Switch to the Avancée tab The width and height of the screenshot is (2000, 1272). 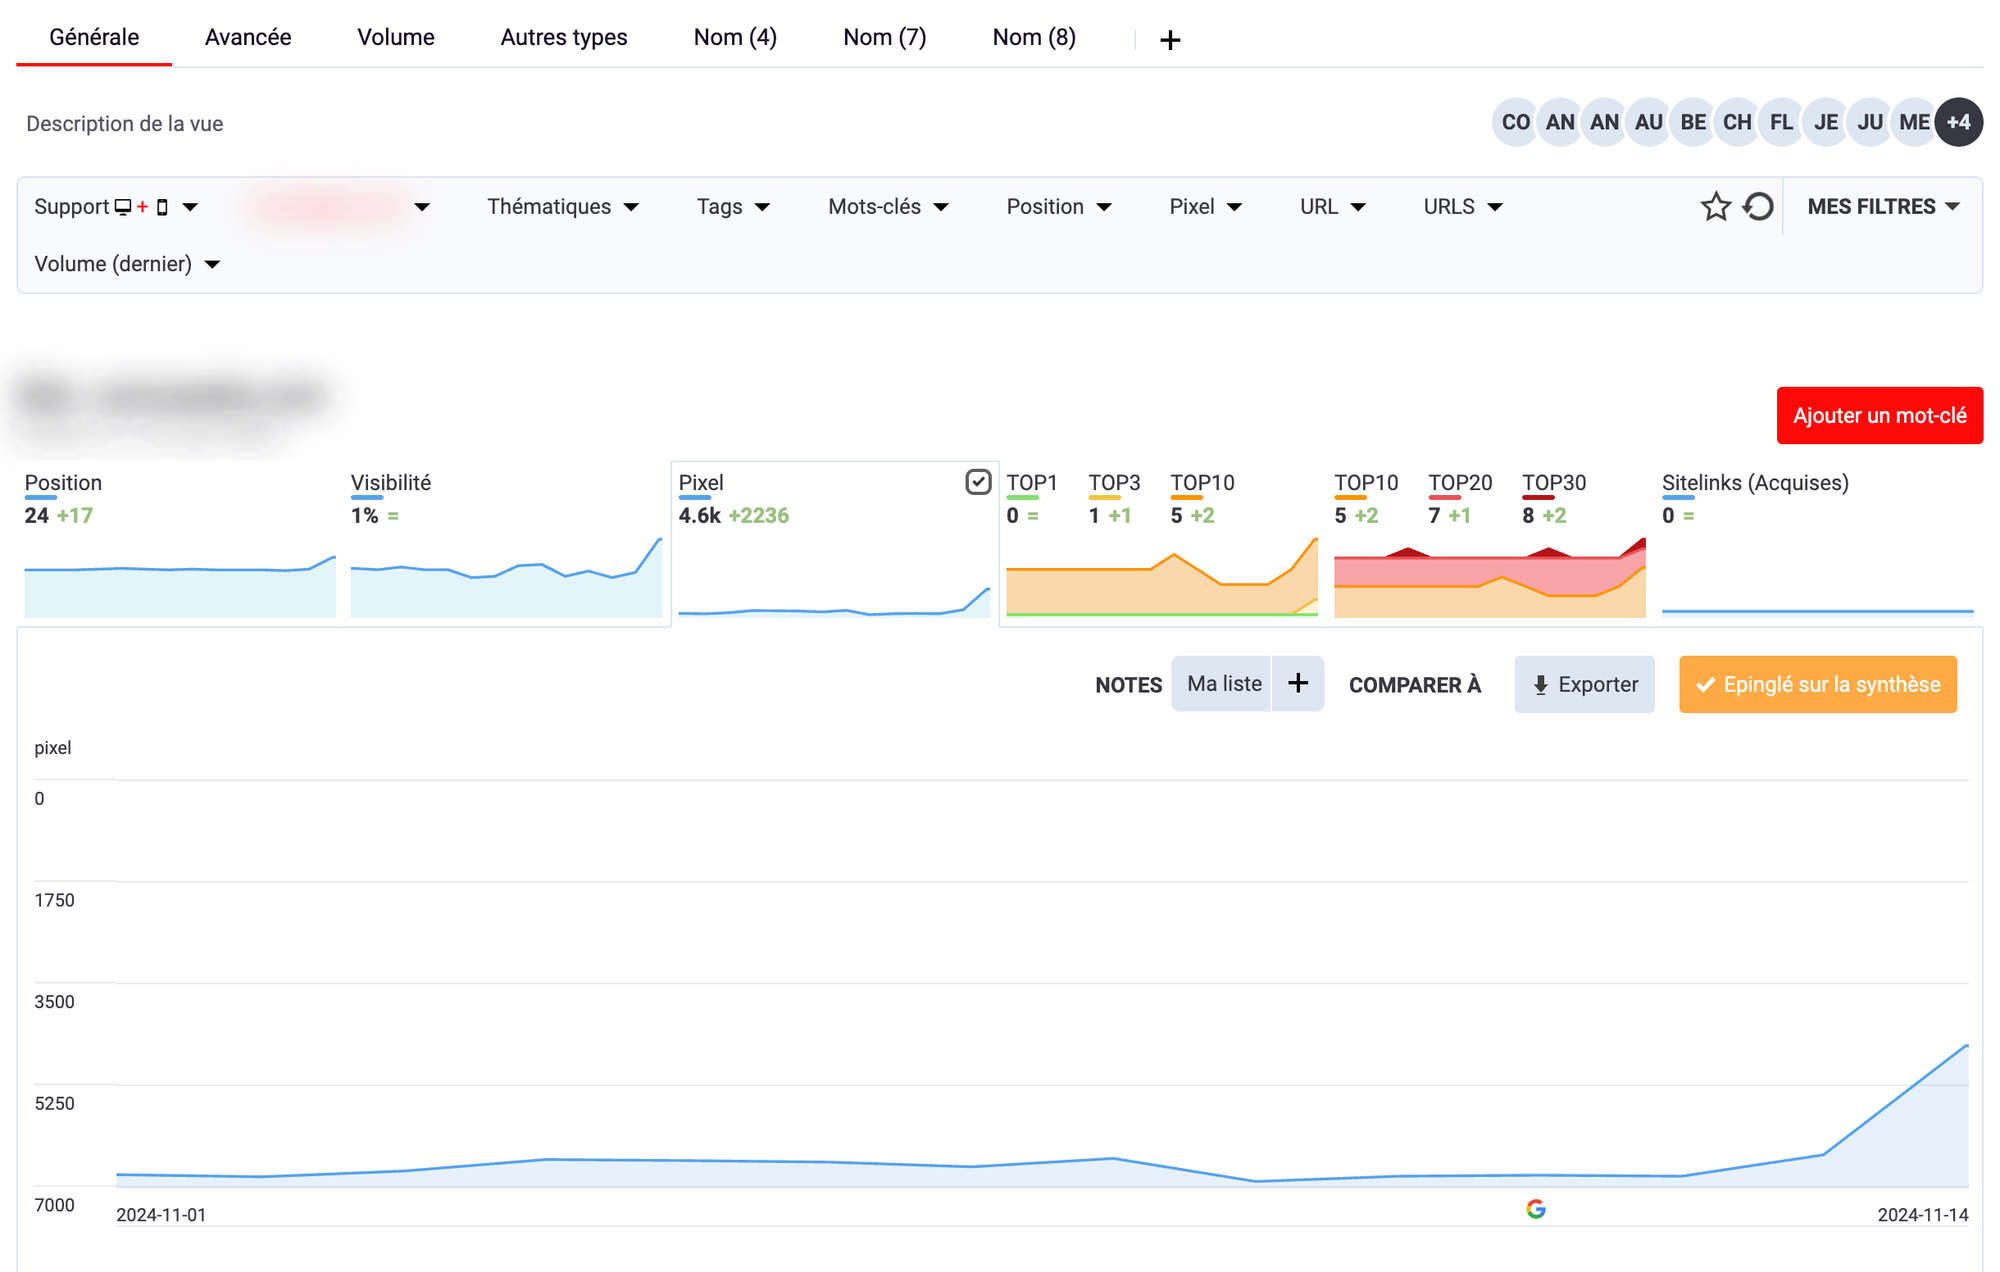tap(248, 38)
